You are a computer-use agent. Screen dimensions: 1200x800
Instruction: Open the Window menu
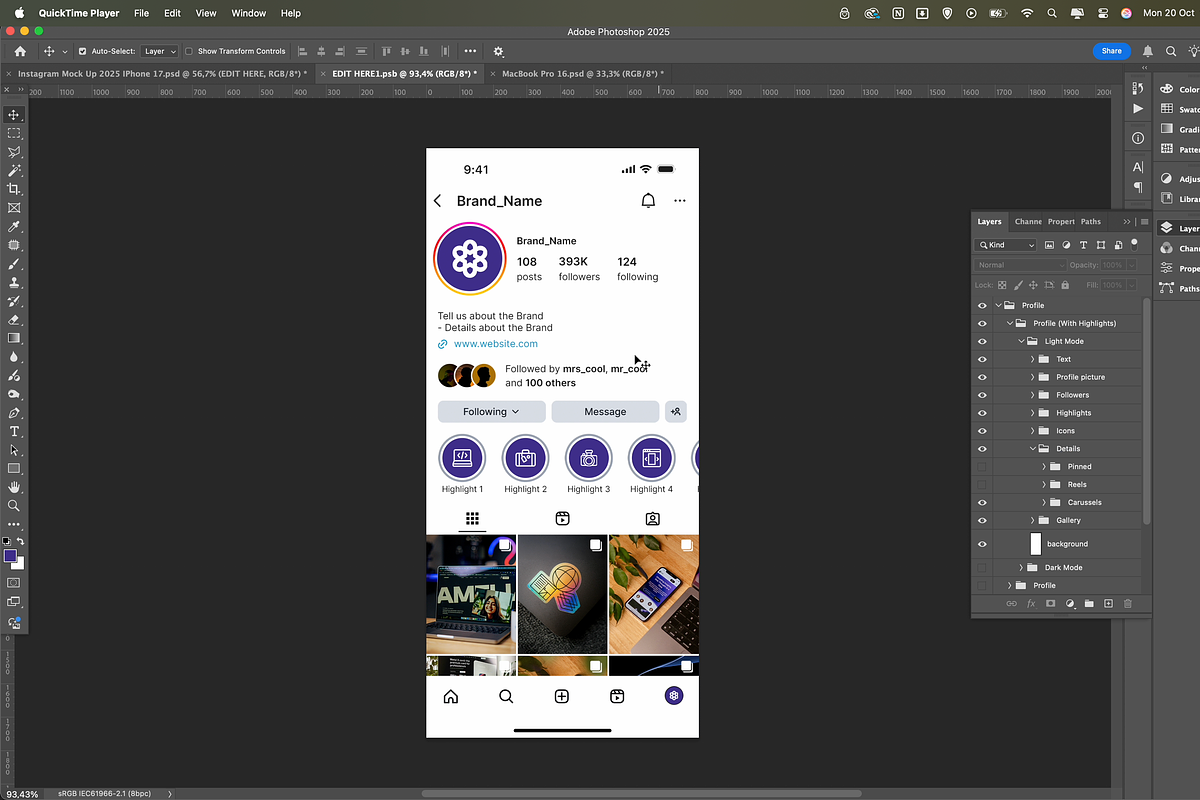click(249, 13)
